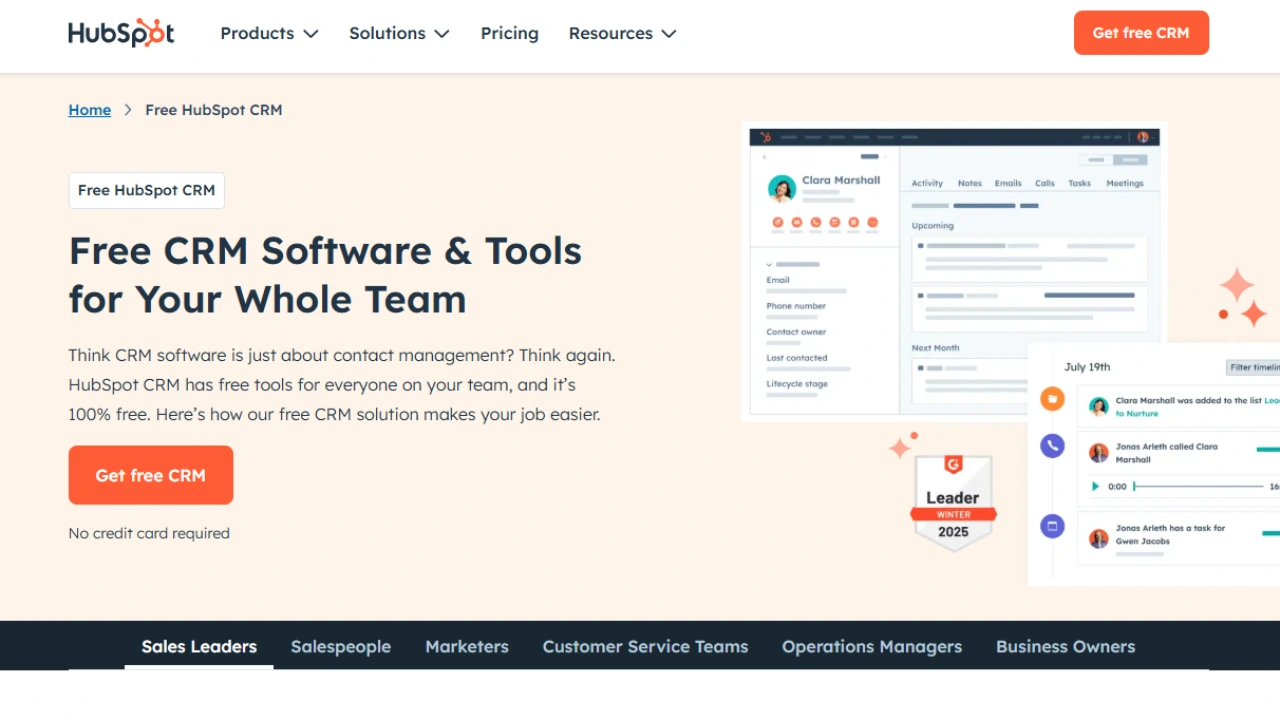This screenshot has height=720, width=1280.
Task: Select the Calls tab in the CRM preview
Action: 1045,183
